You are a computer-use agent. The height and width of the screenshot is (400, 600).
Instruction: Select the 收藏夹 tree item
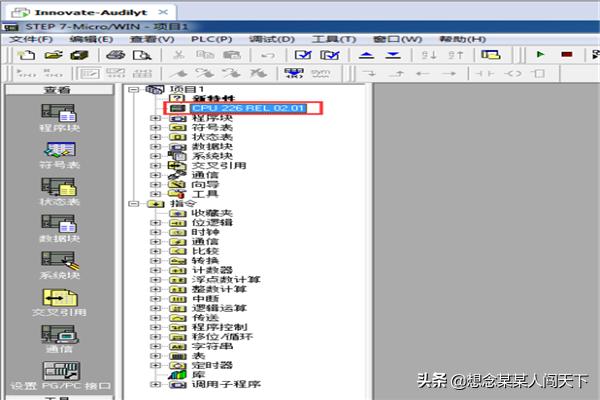(x=212, y=213)
